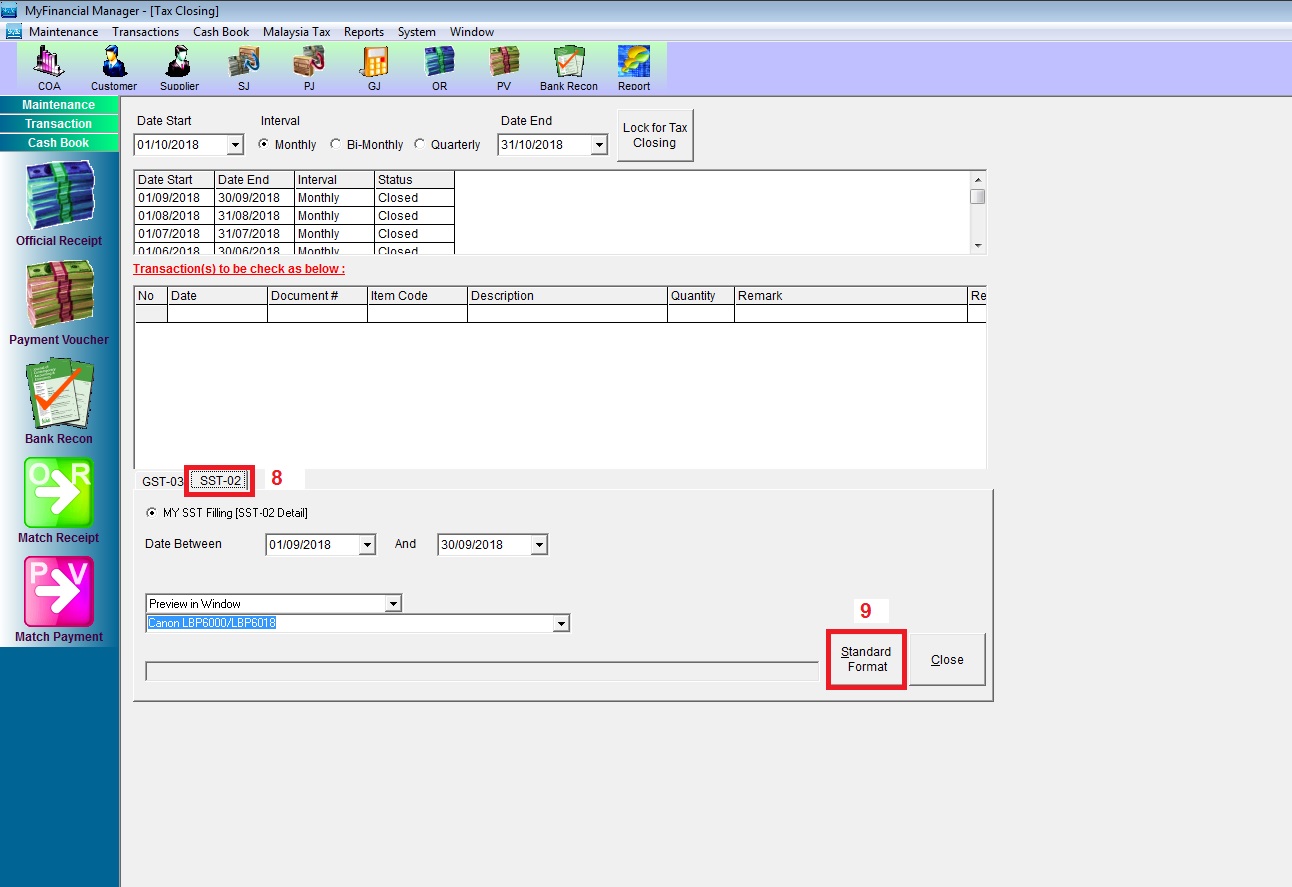Open the COA toolbar icon
1292x887 pixels.
click(49, 67)
